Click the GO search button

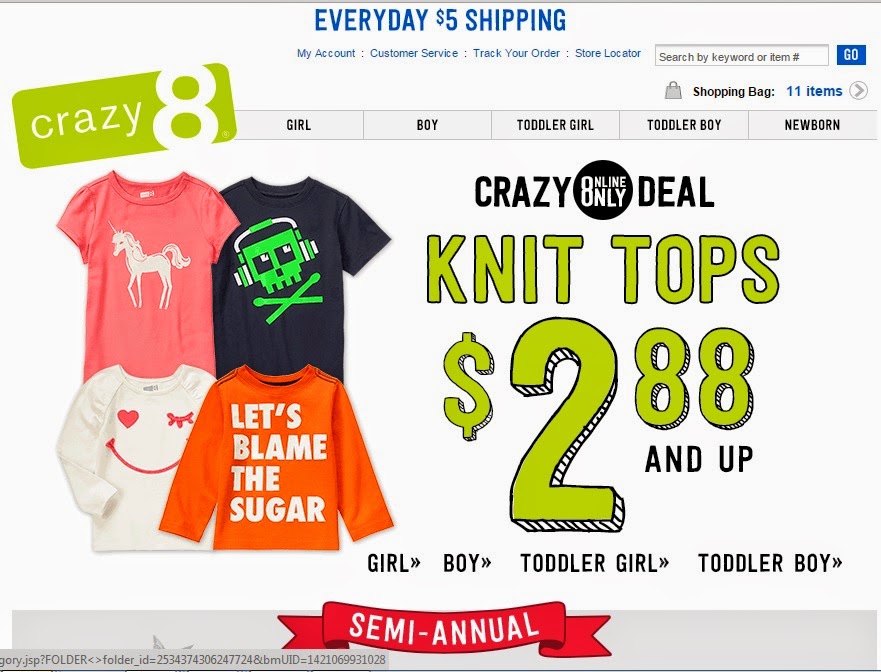point(851,55)
